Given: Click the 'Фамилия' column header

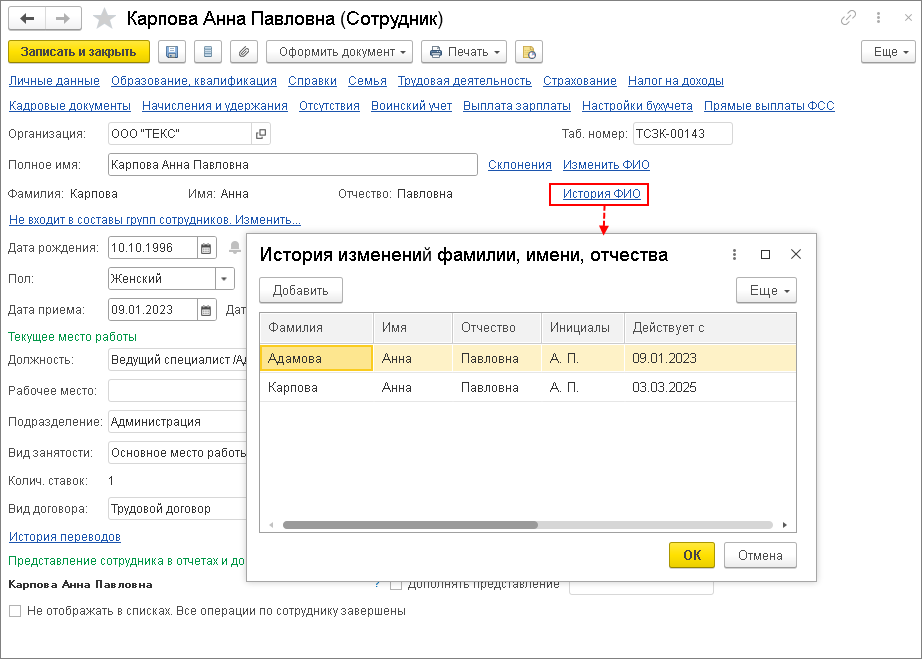Looking at the screenshot, I should [316, 328].
